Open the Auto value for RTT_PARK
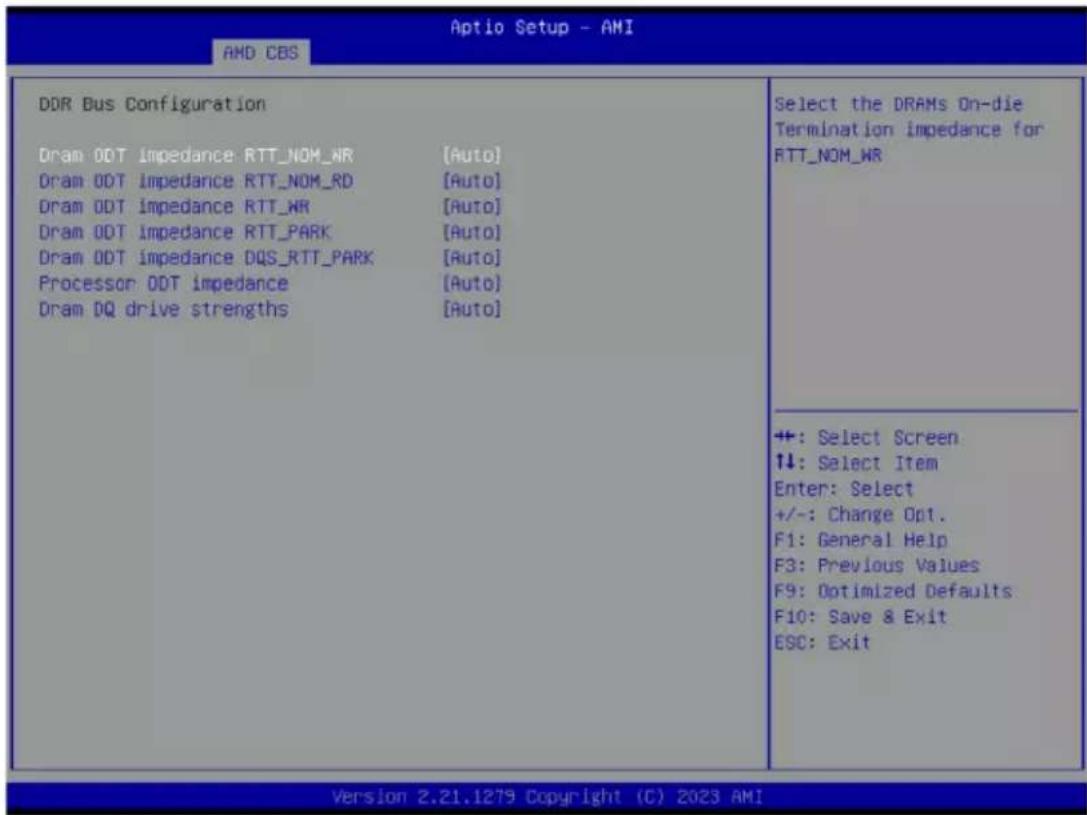 tap(471, 232)
